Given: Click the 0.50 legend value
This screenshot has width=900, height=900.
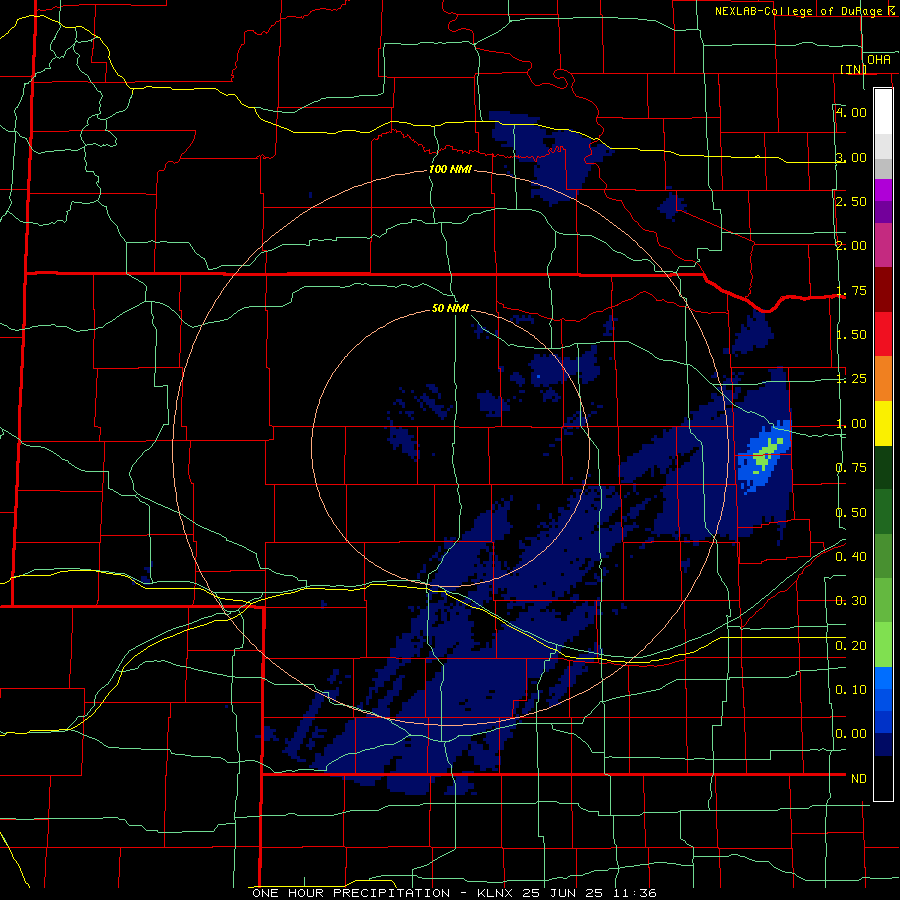Looking at the screenshot, I should pos(851,513).
